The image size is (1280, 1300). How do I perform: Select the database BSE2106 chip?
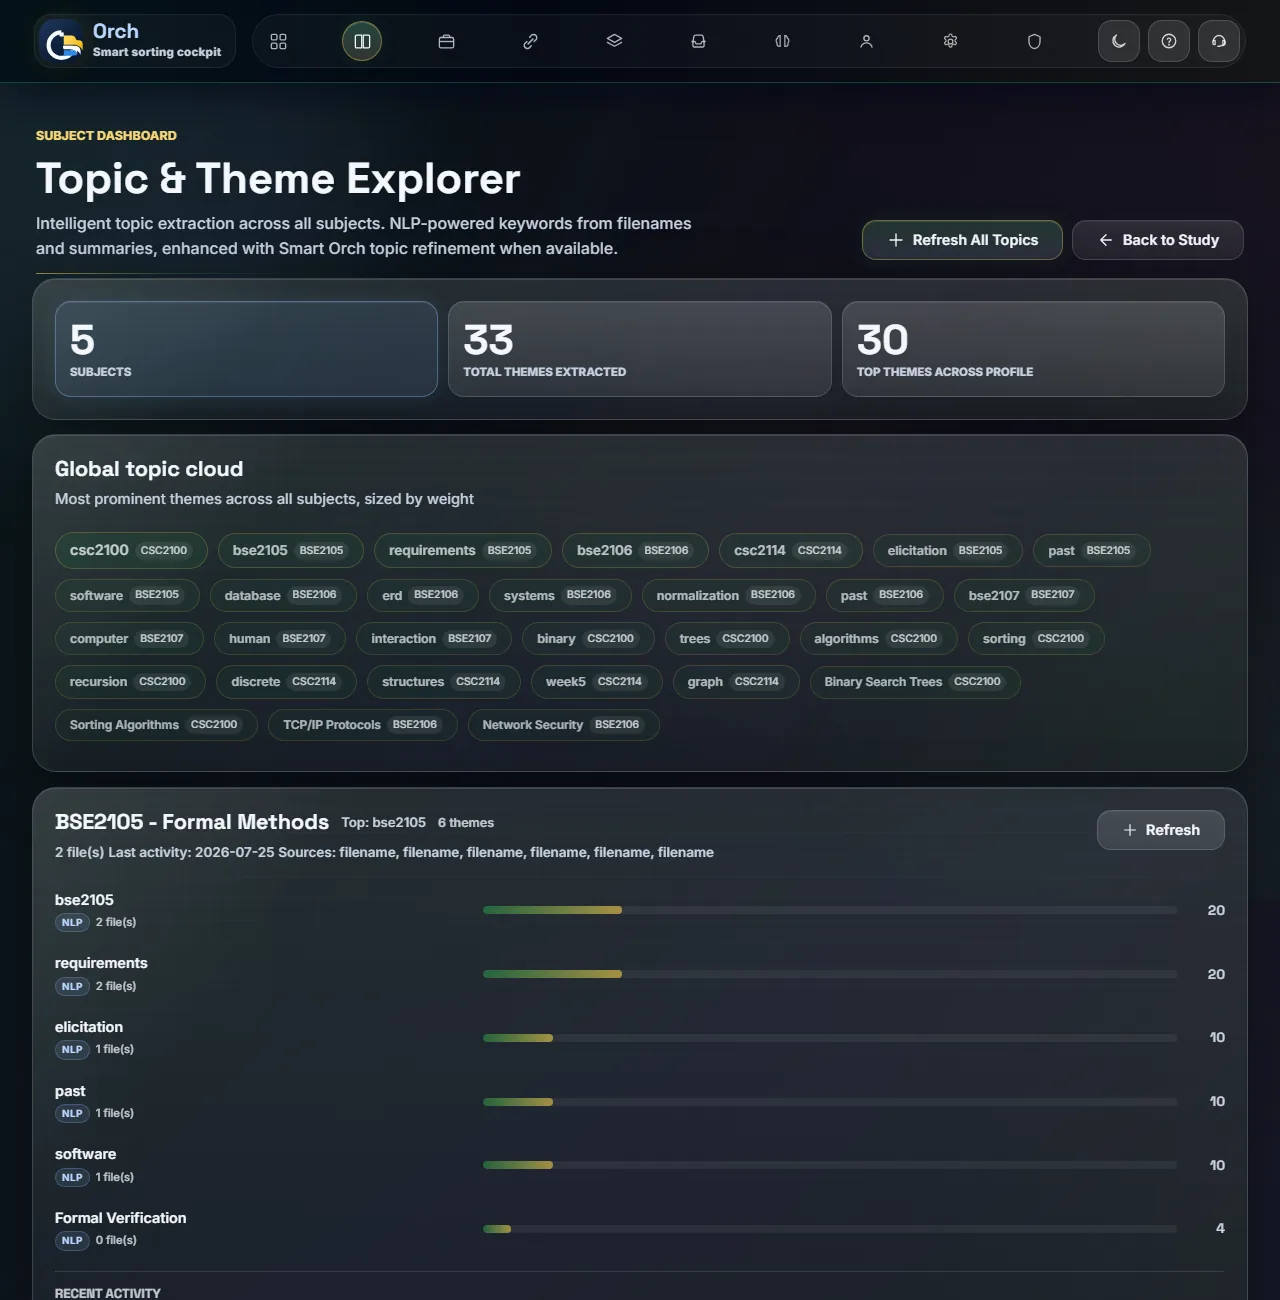(x=283, y=595)
